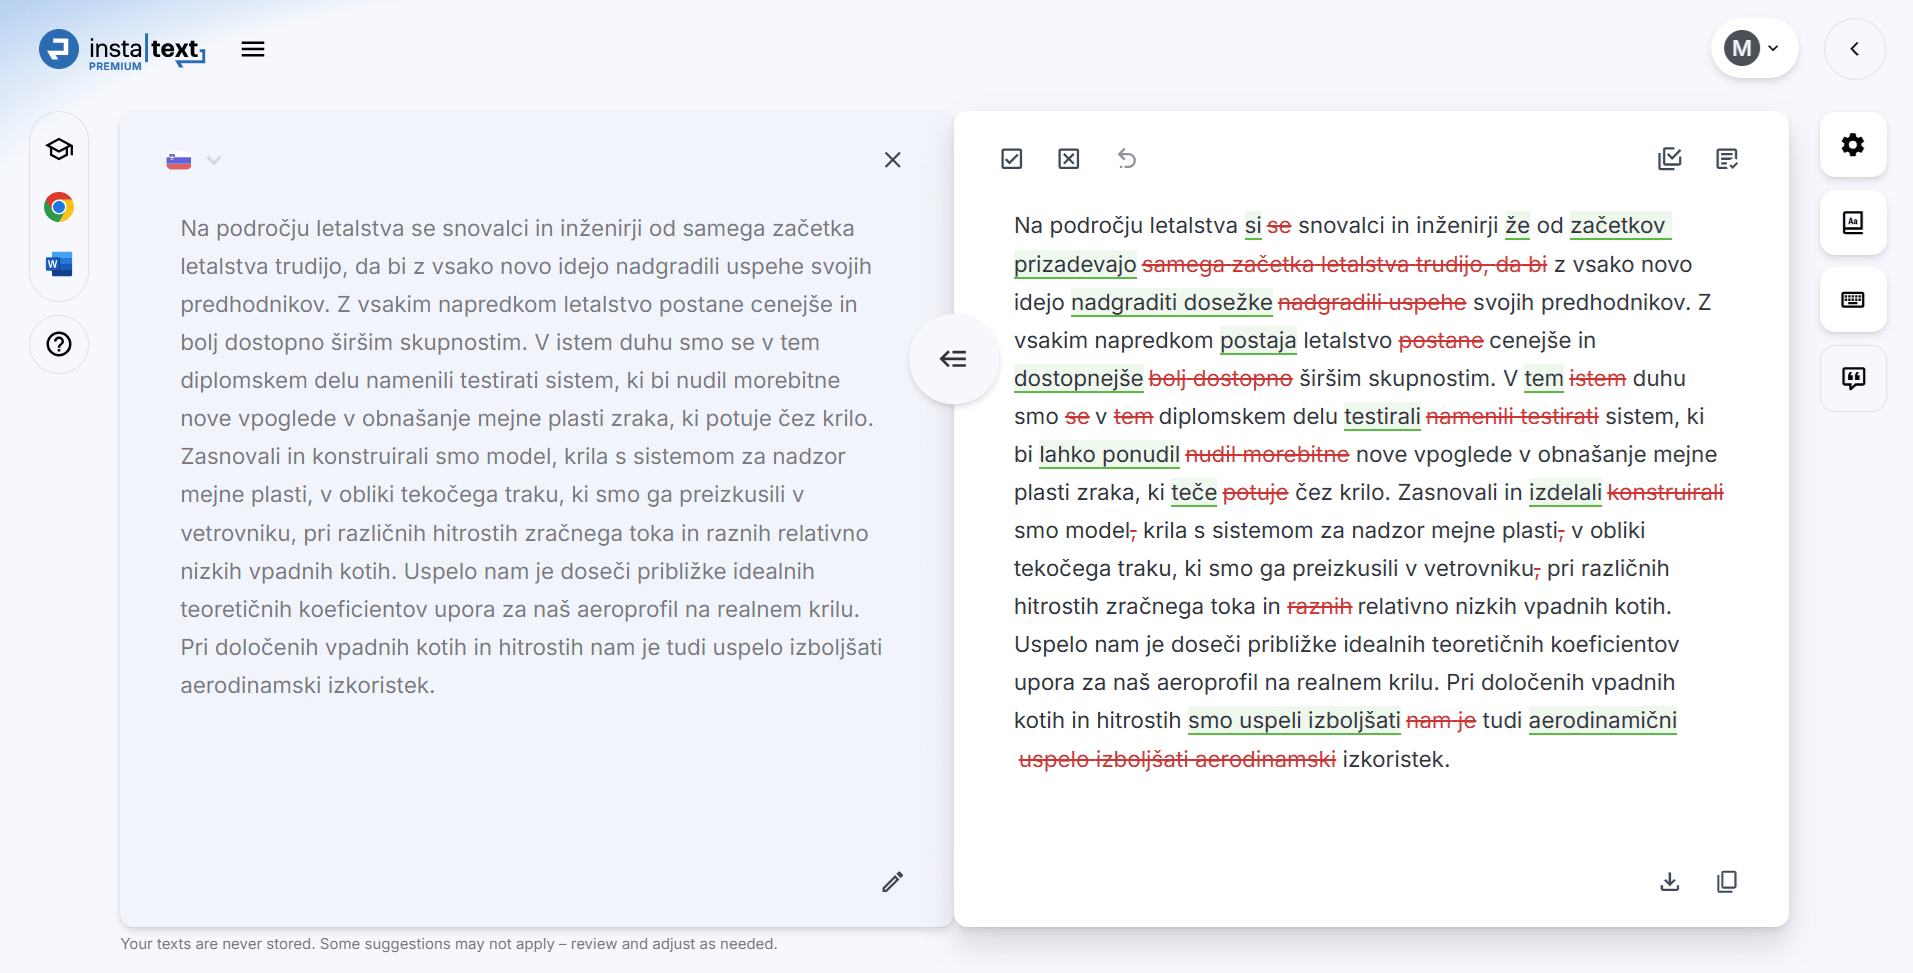Open keyboard shortcuts panel
Screen dimensions: 1913x973
coord(1852,300)
